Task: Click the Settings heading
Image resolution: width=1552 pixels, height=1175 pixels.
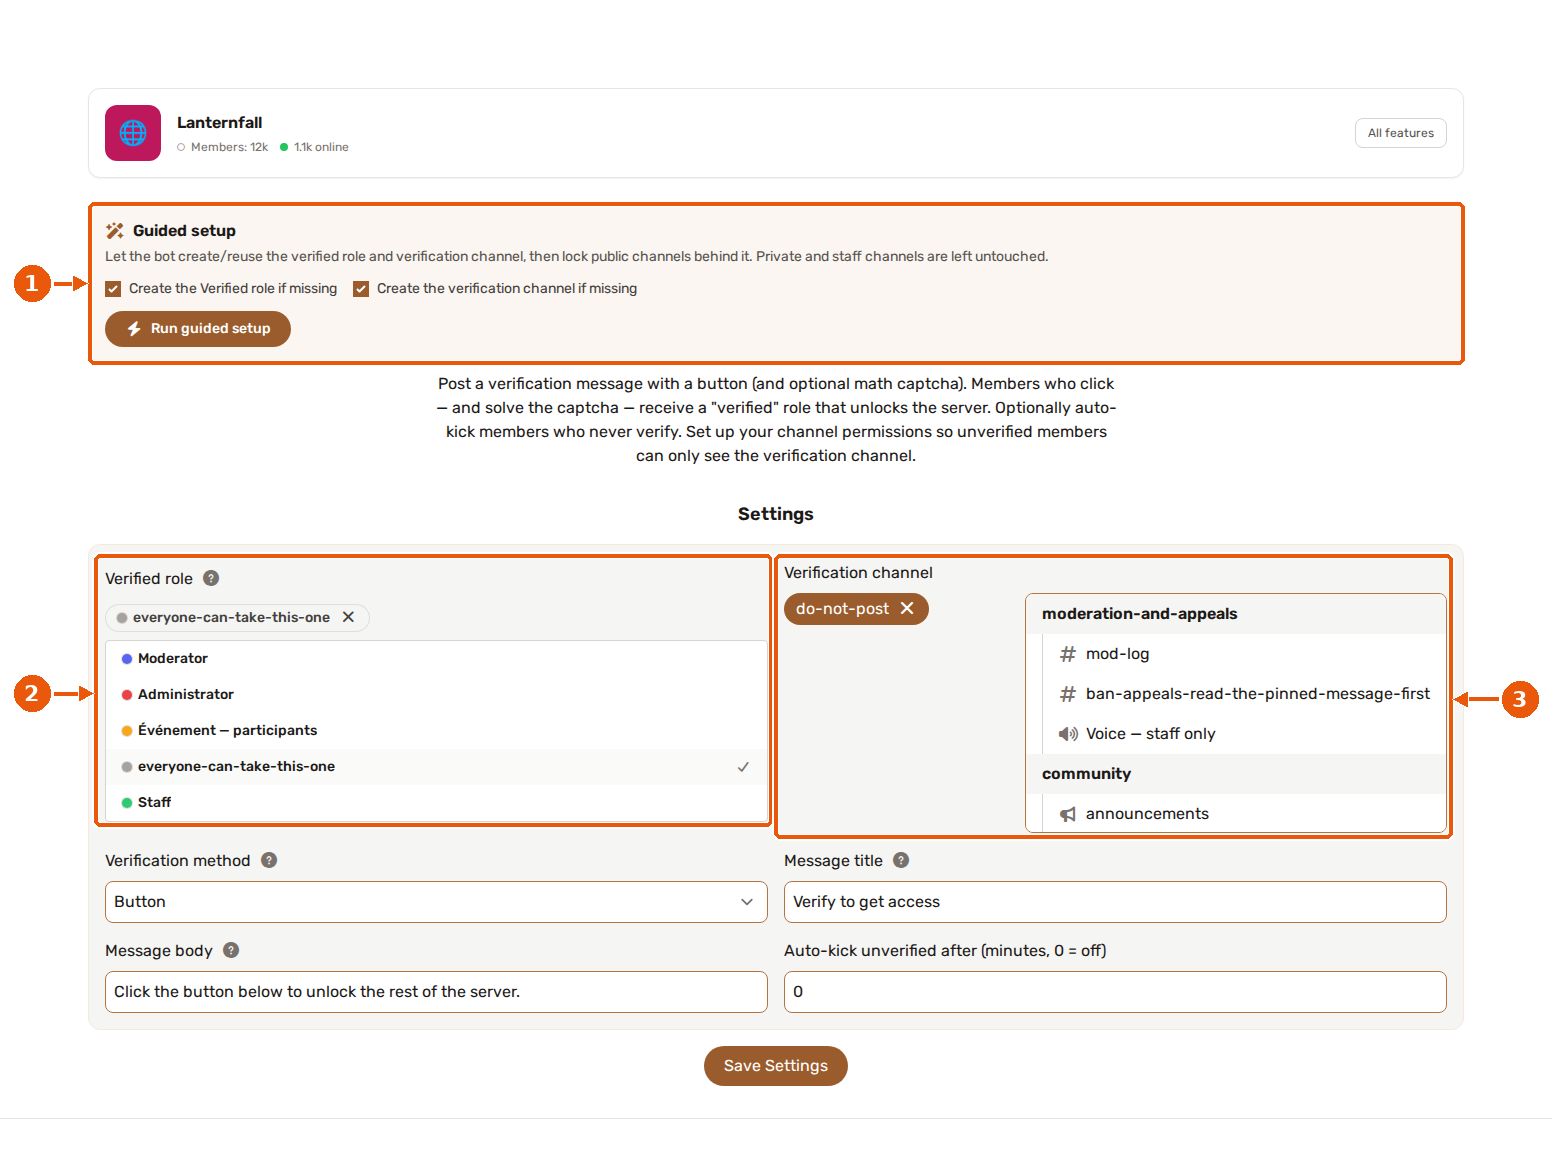Action: 776,514
